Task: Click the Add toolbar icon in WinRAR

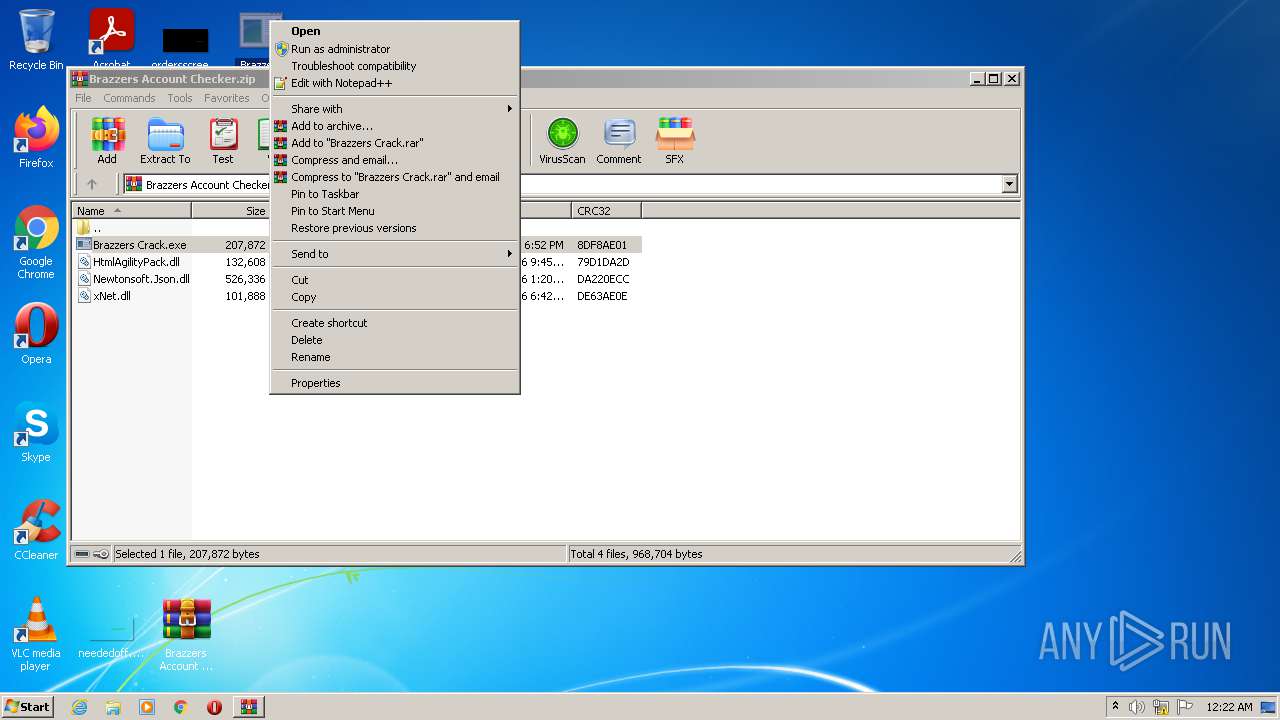Action: (x=107, y=141)
